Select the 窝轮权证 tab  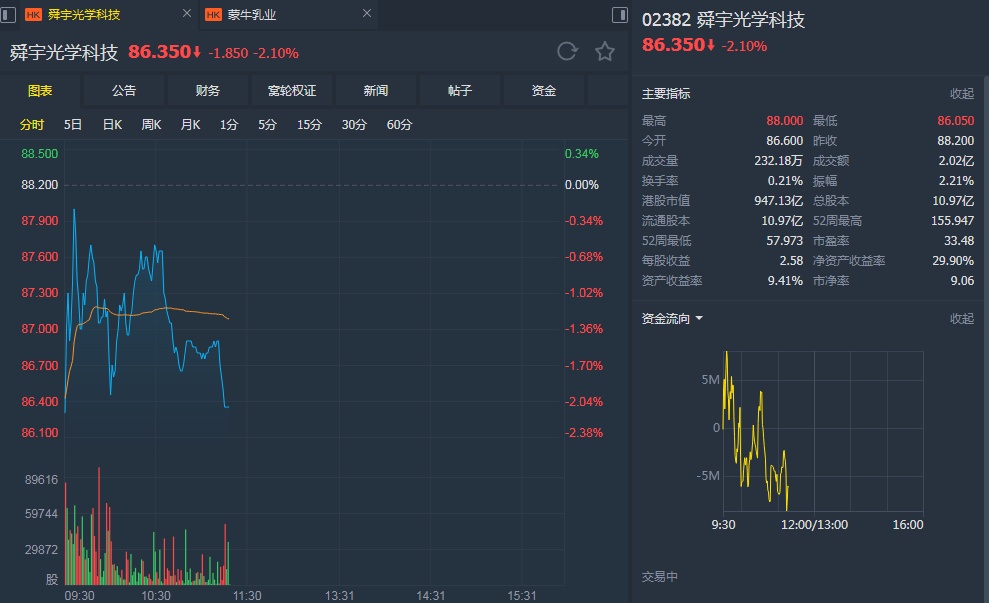coord(292,91)
